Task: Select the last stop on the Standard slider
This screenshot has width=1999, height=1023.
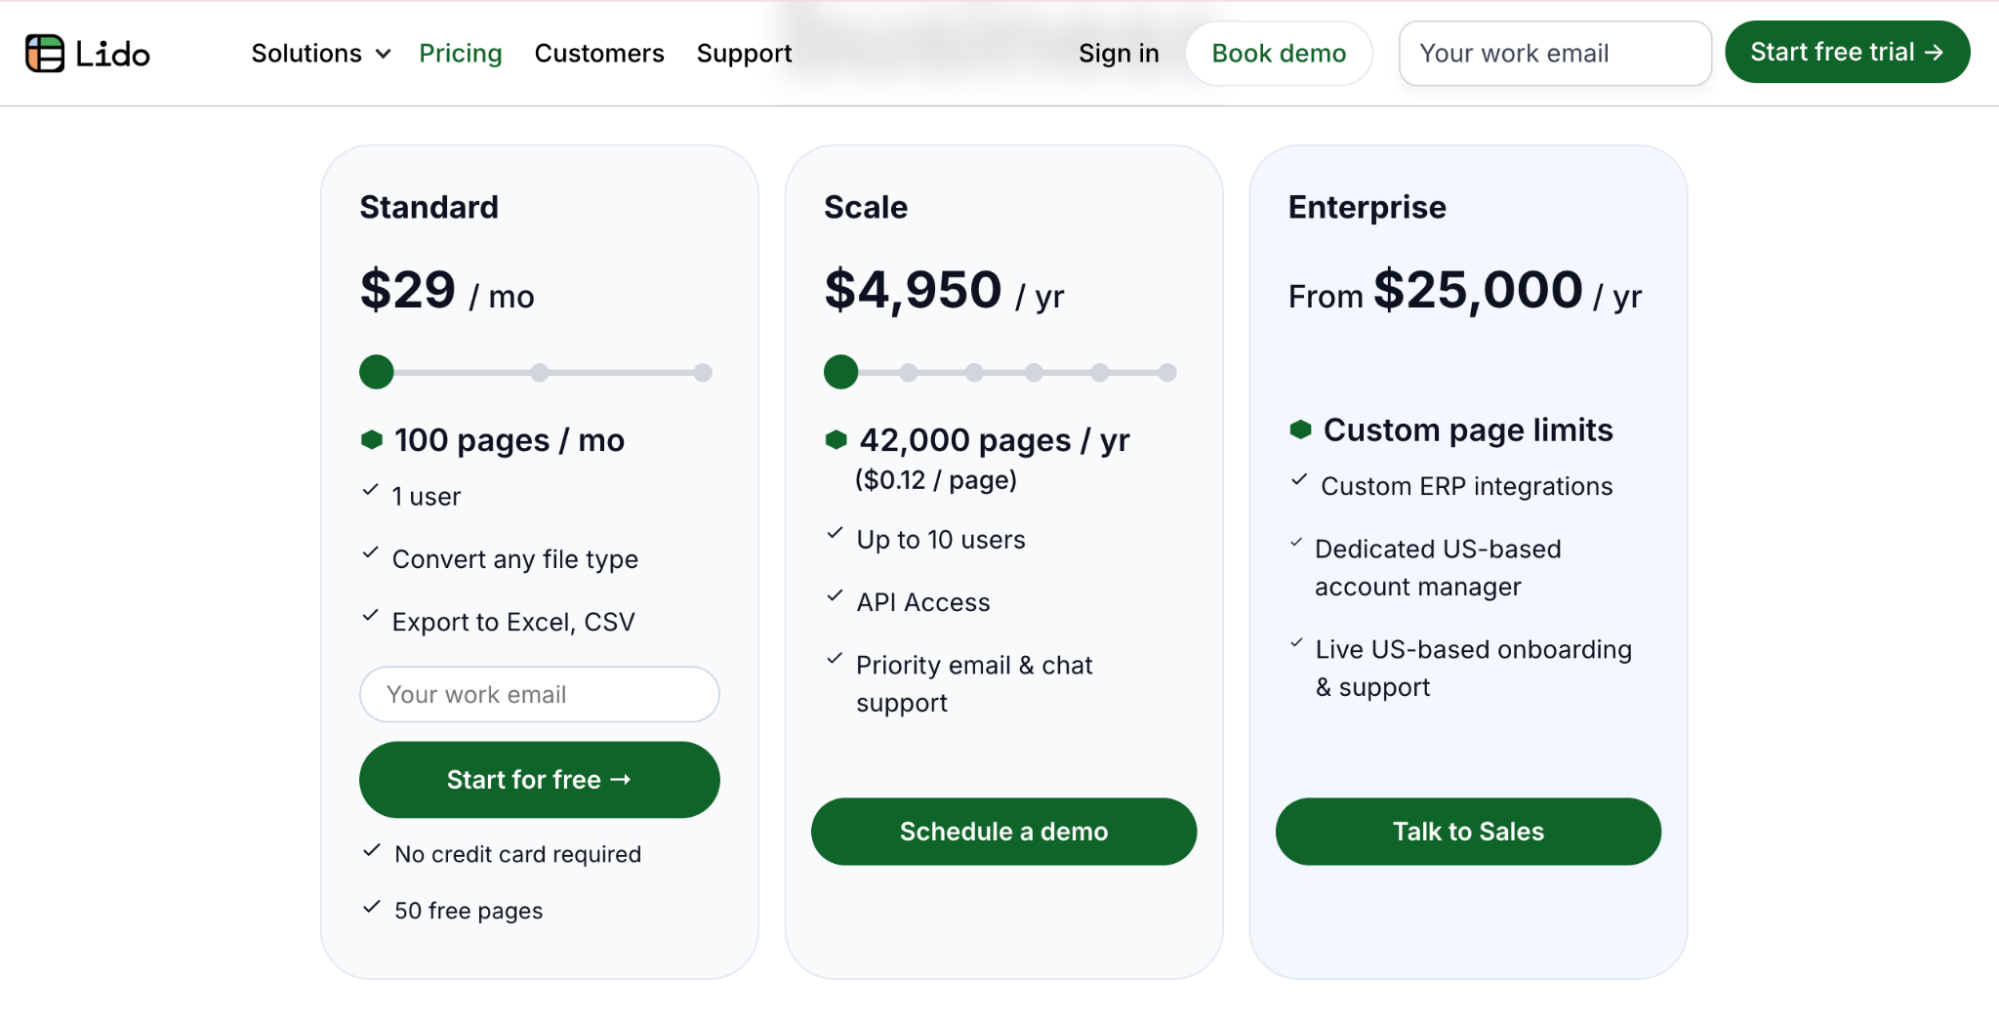Action: pos(703,373)
